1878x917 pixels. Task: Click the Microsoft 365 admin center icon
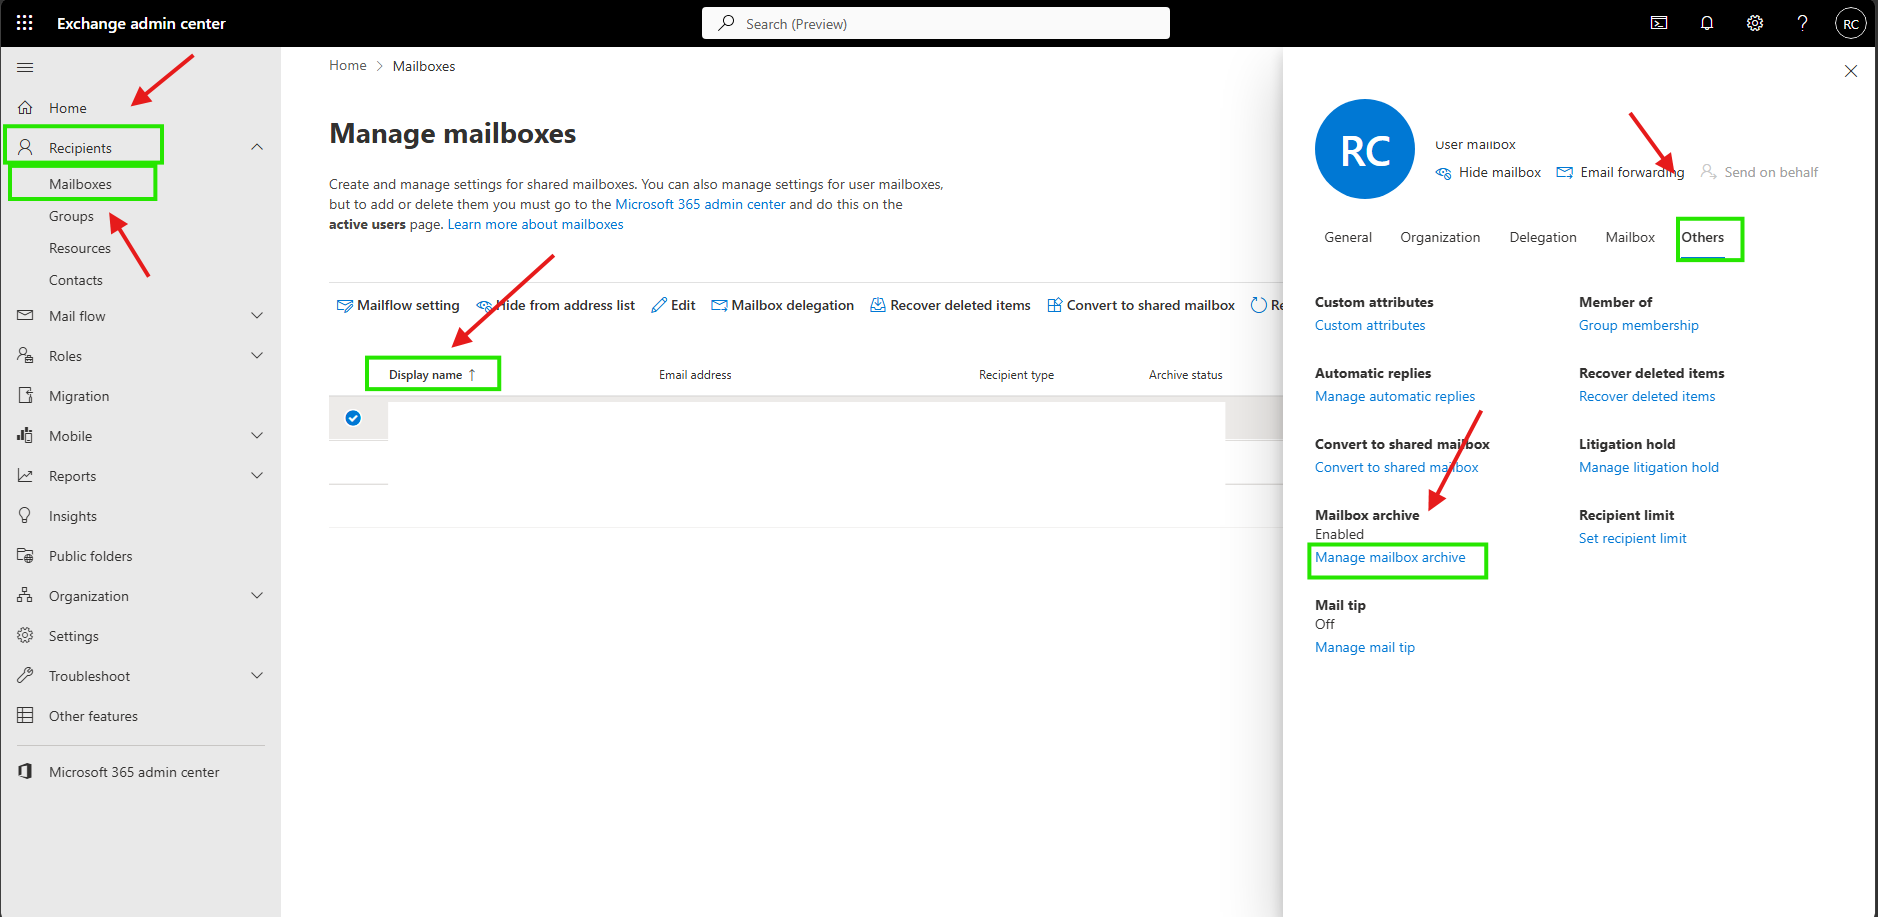(x=26, y=772)
